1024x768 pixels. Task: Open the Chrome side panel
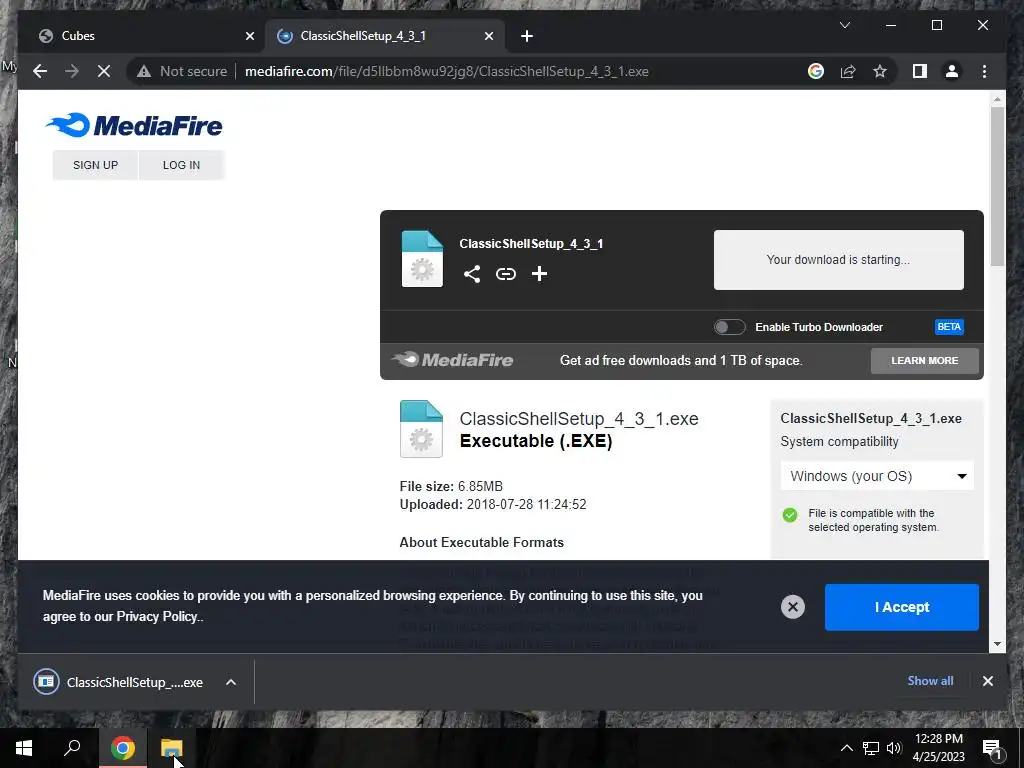(x=920, y=71)
